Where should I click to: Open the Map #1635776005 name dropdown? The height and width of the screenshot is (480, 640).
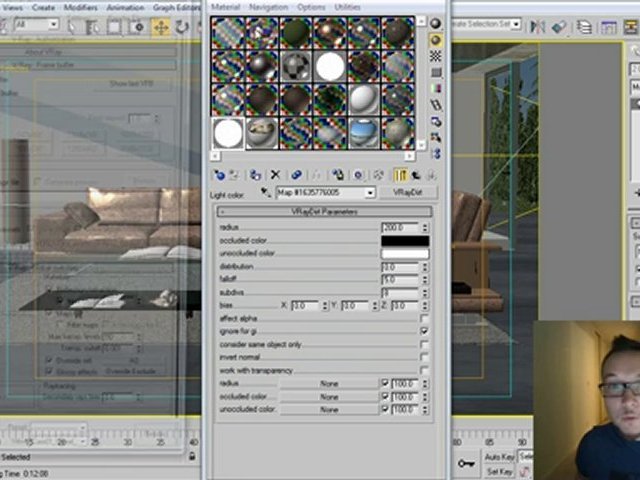[370, 192]
